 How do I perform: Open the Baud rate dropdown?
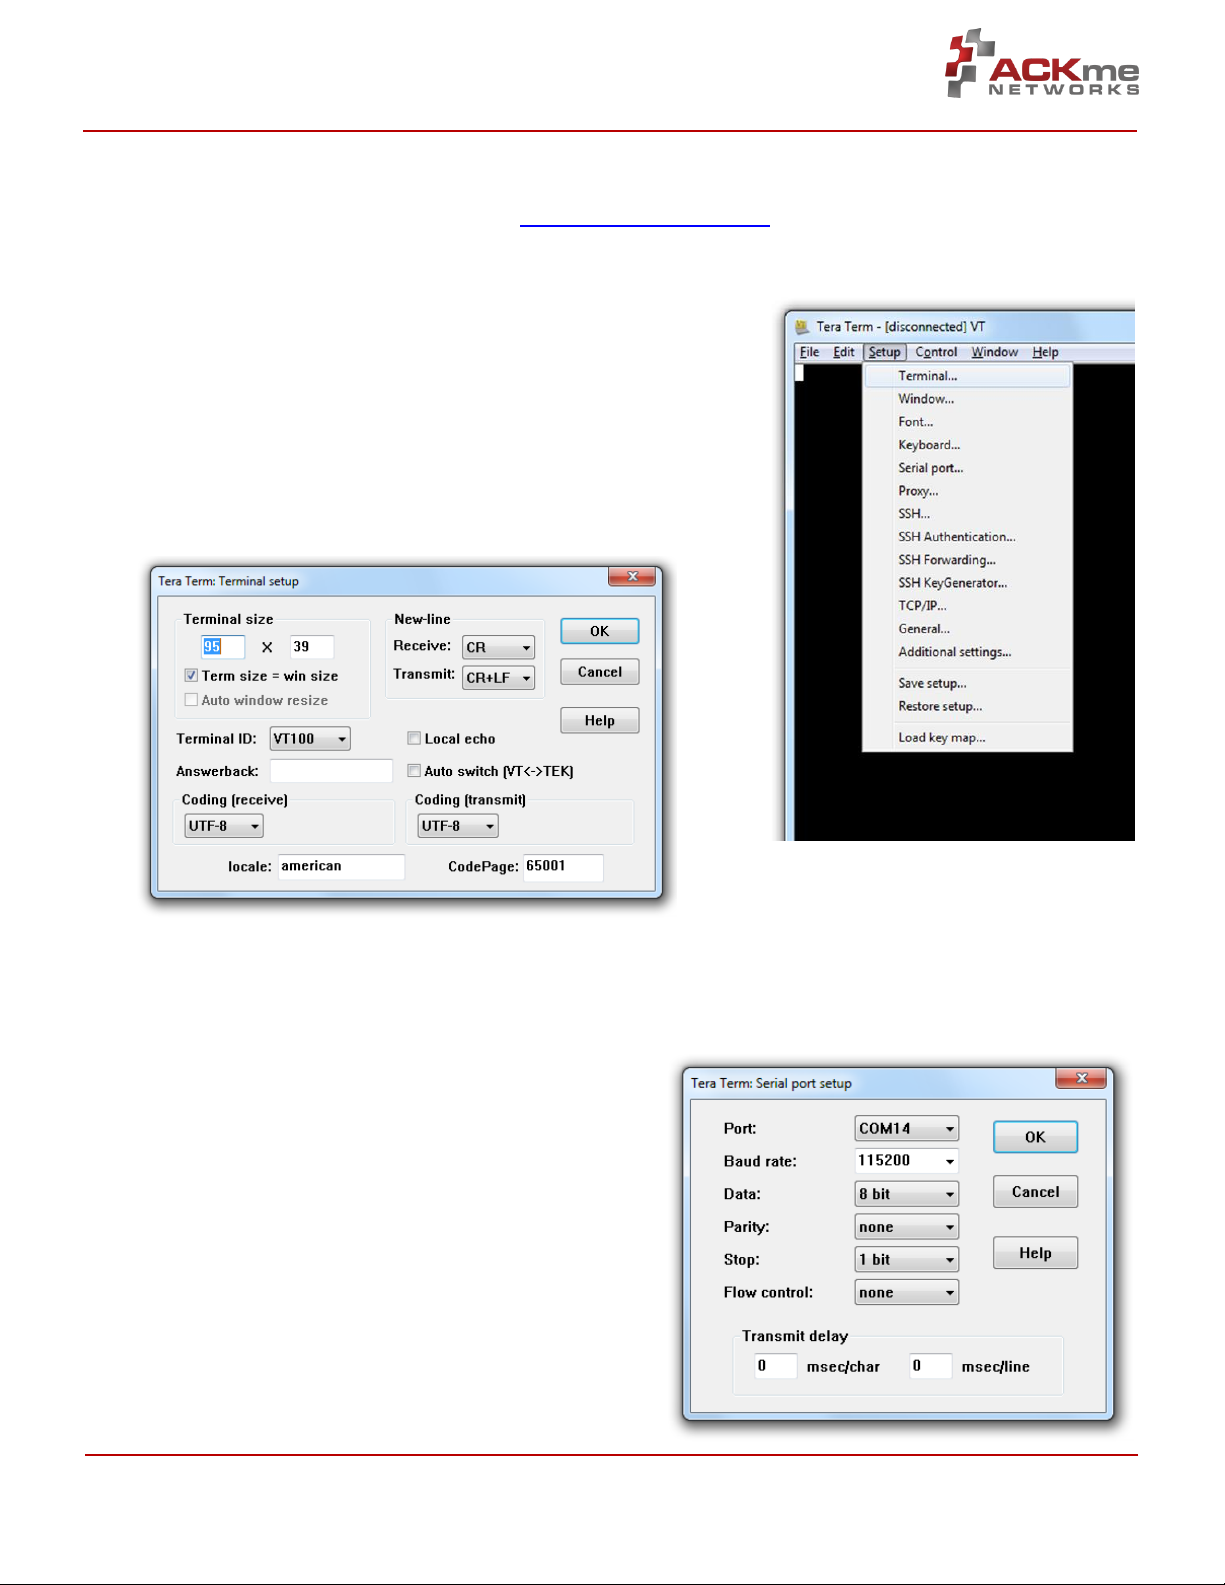click(x=907, y=1161)
